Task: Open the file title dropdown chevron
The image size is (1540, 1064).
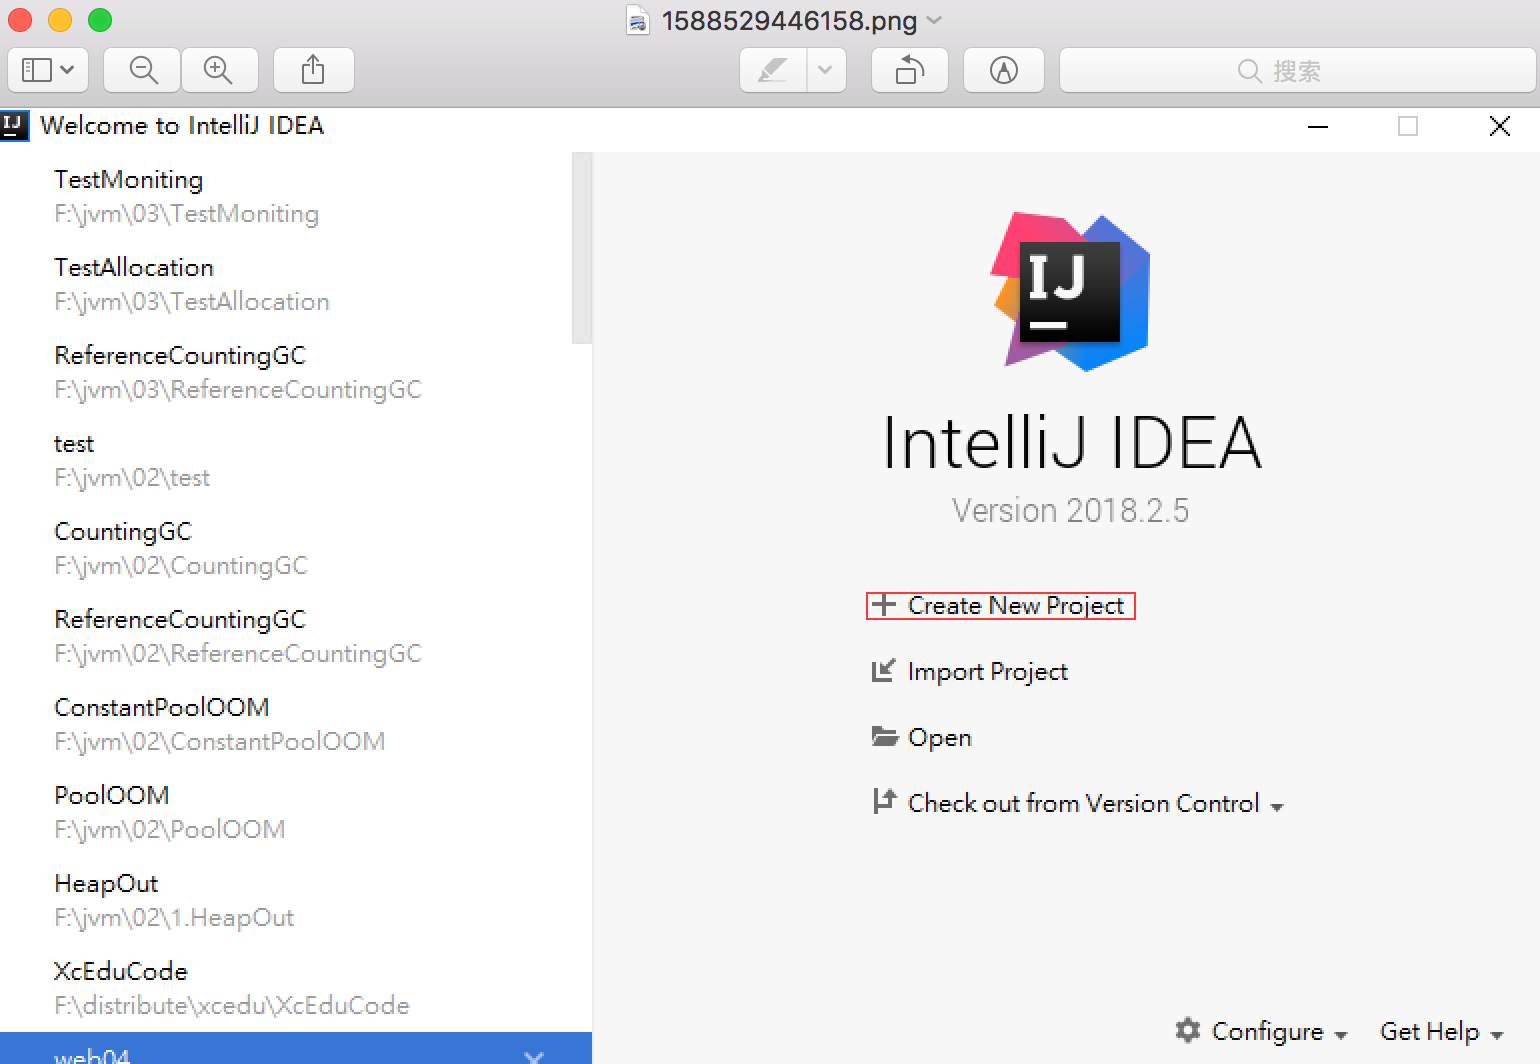Action: [x=935, y=20]
